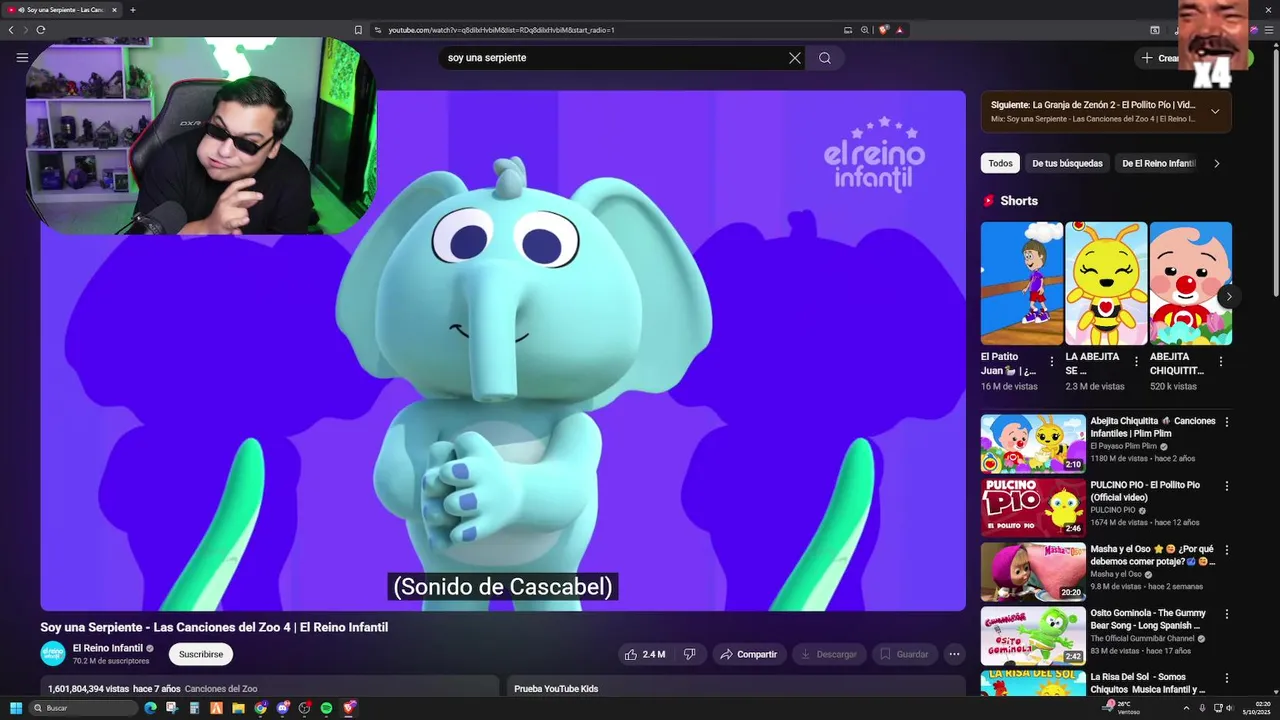
Task: Go back with browser back arrow
Action: (x=11, y=30)
